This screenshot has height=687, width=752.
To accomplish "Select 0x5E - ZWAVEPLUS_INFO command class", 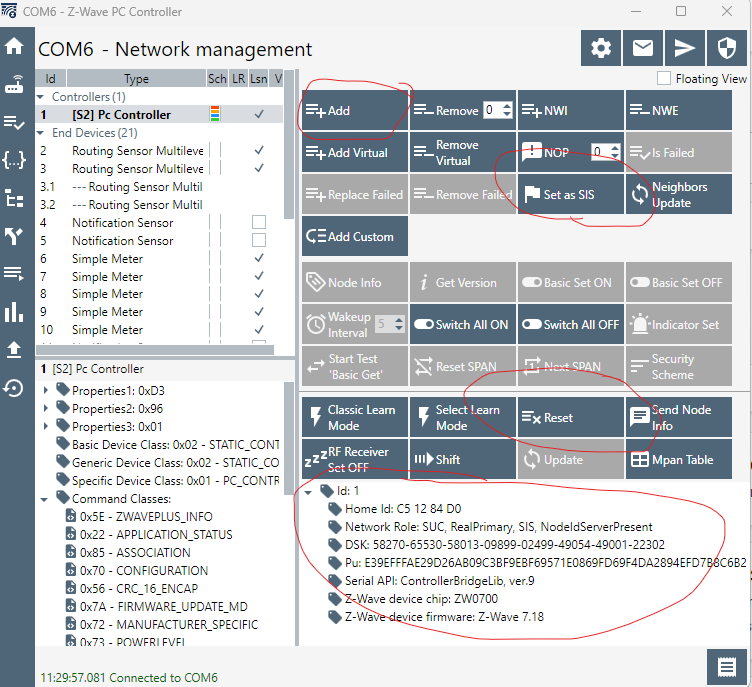I will (x=146, y=517).
